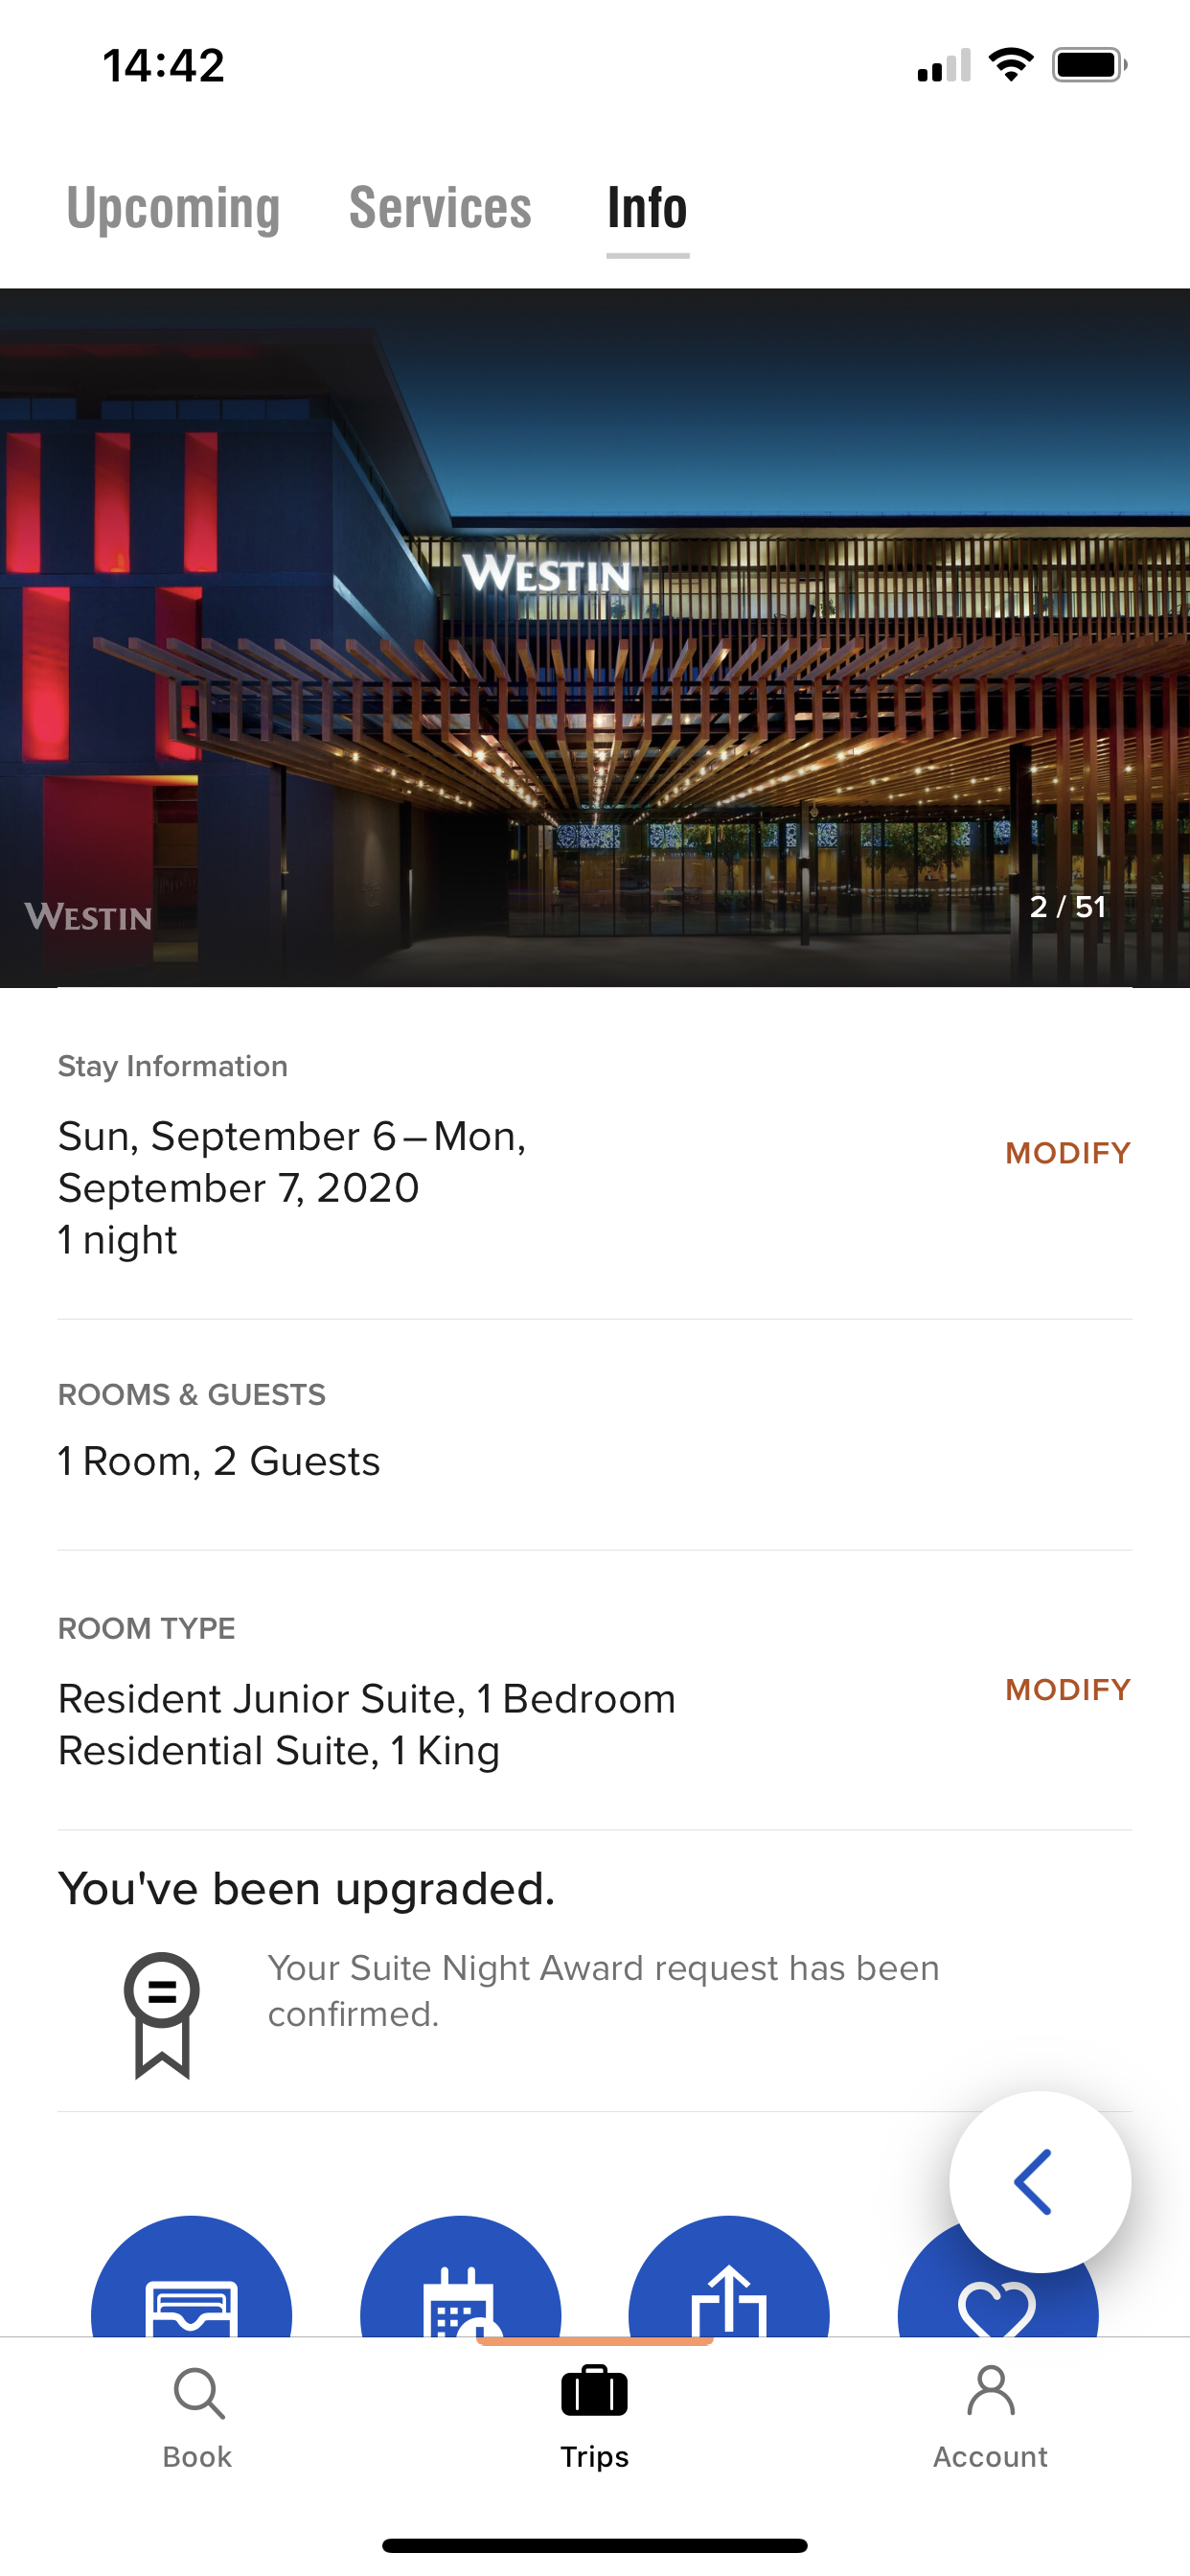Tap the Rooms & Guests row
Viewport: 1190px width, 2576px height.
(595, 1435)
